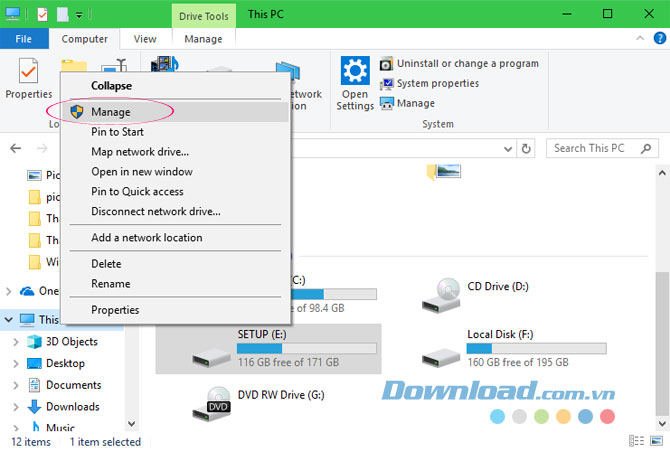Click the SETUP (E:) capacity bar
Screen dimensions: 670x452
pyautogui.click(x=306, y=349)
